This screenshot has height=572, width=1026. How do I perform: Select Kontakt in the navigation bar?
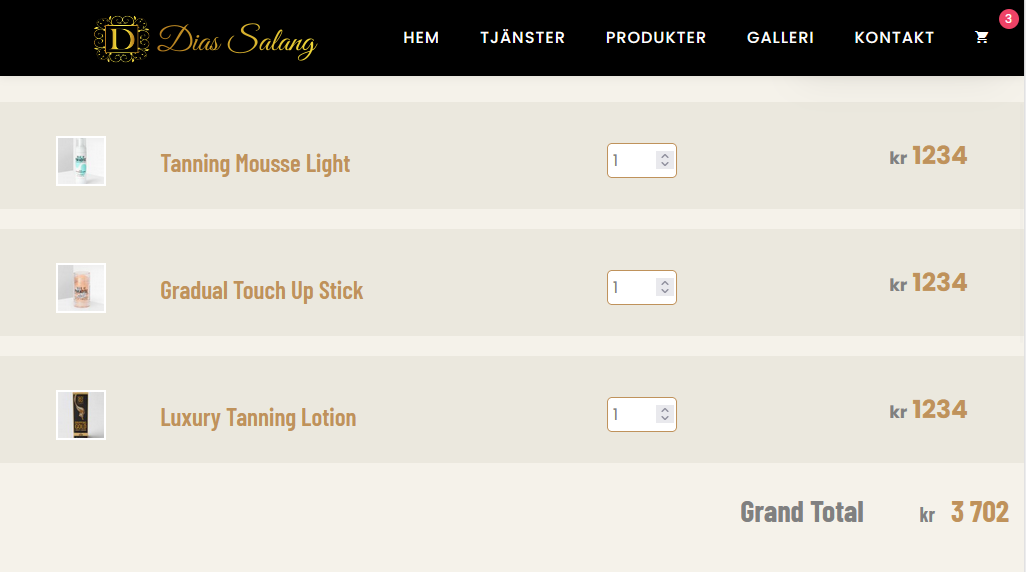(x=894, y=38)
